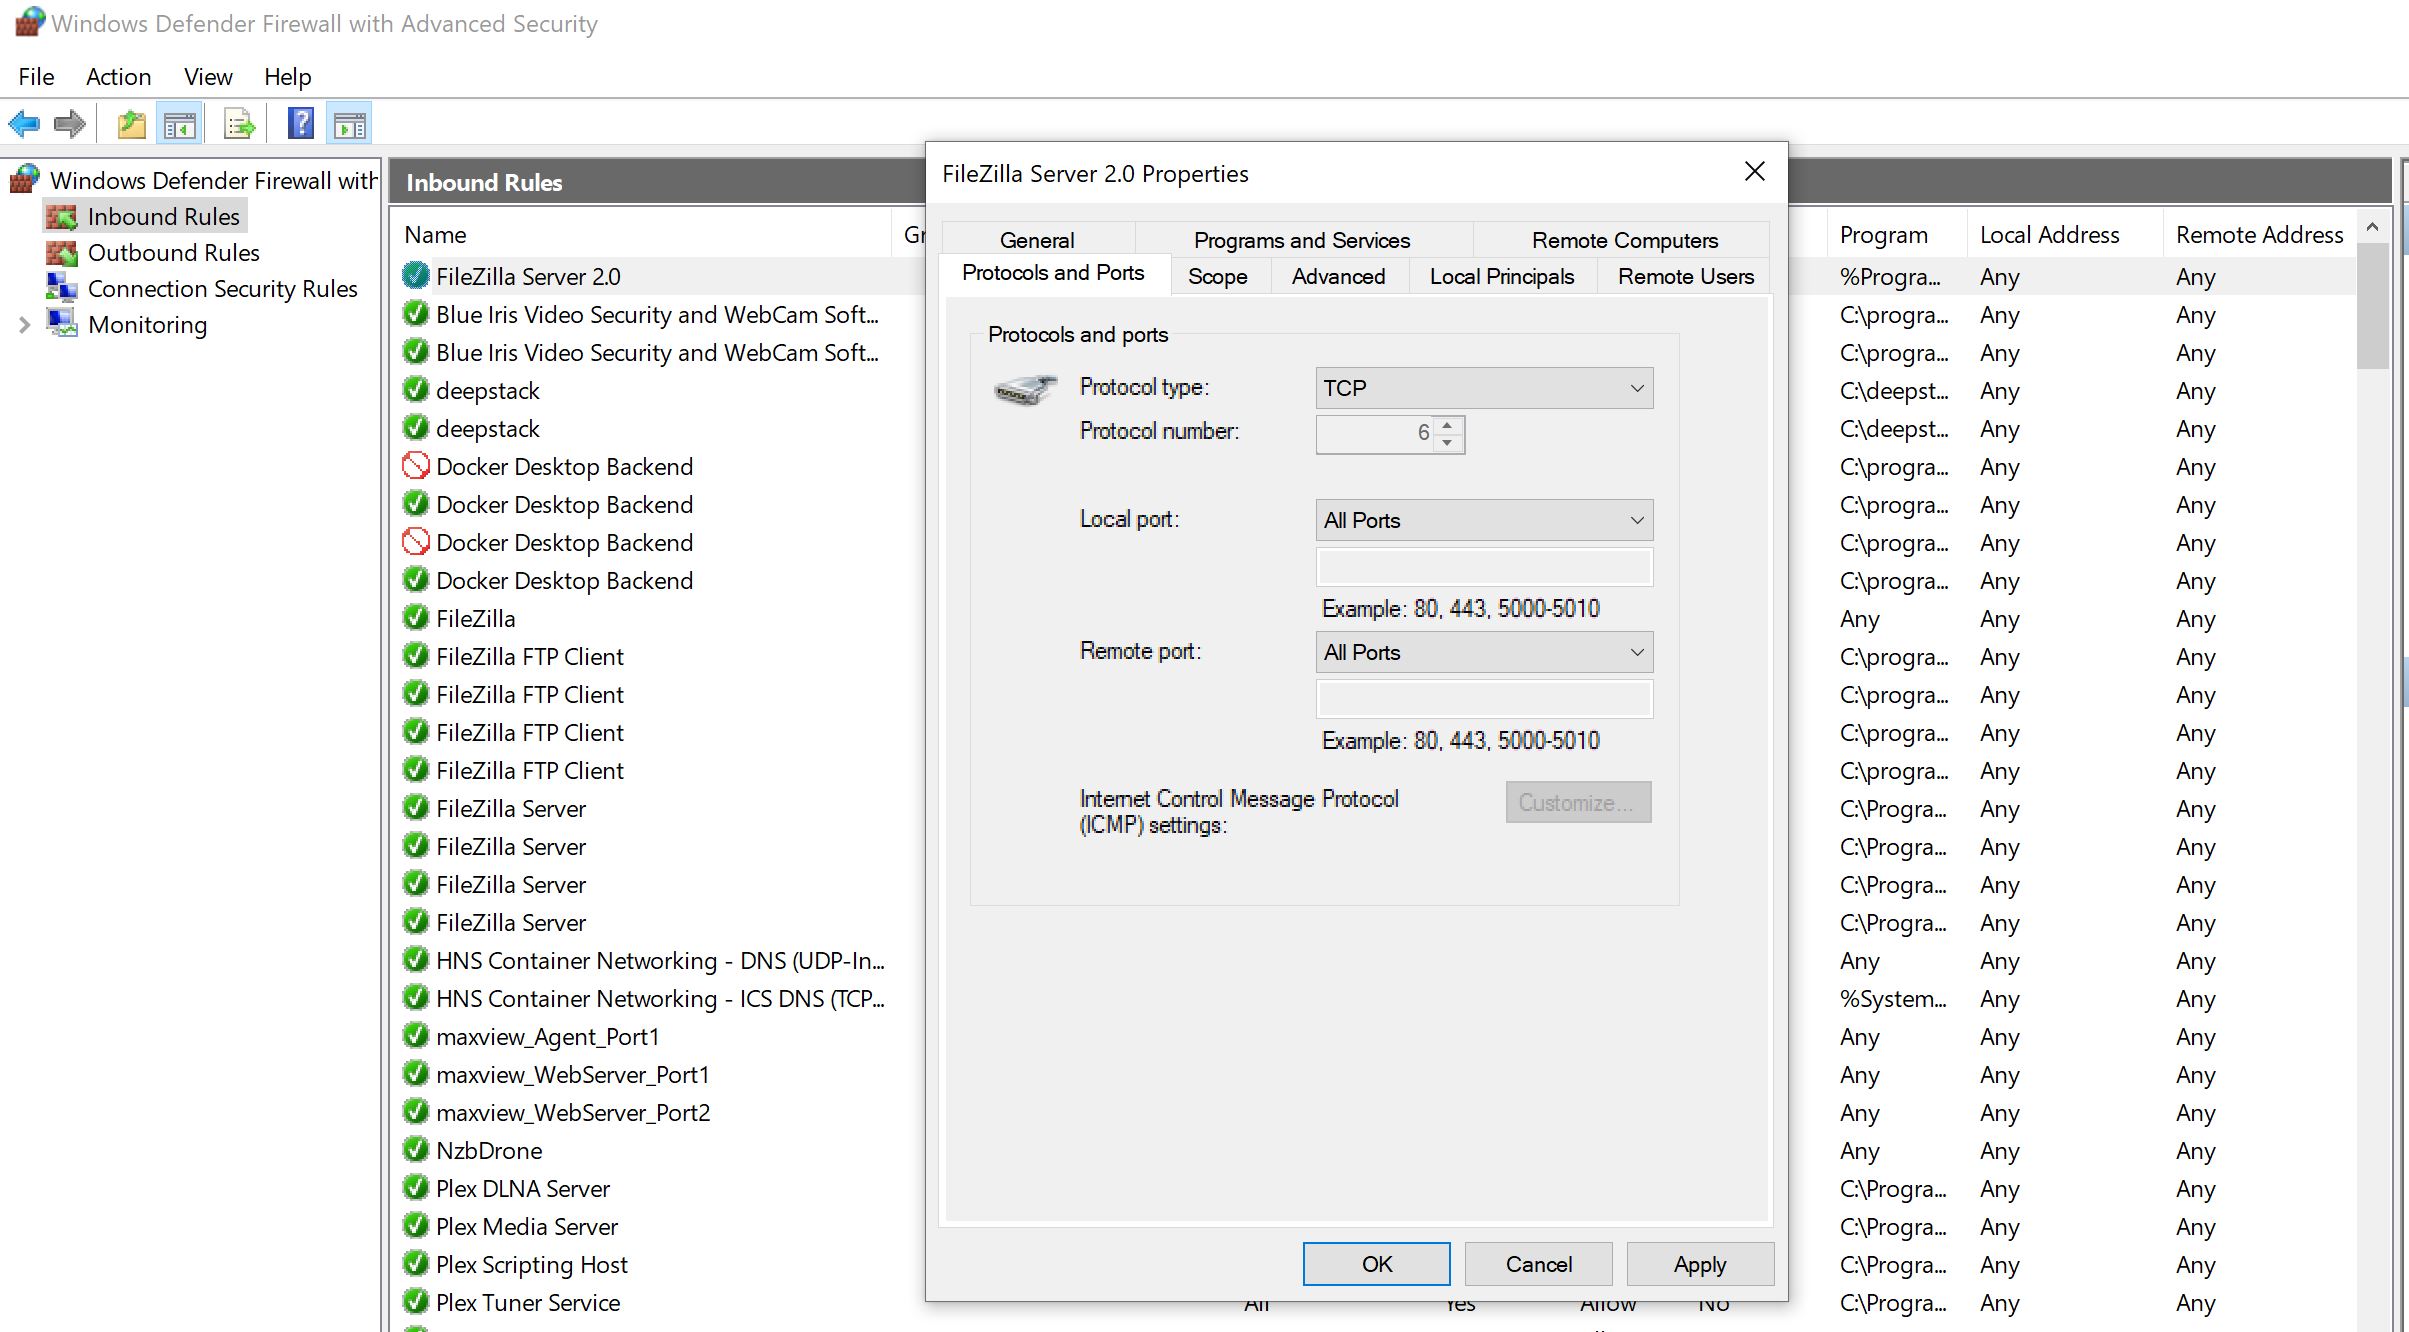The width and height of the screenshot is (2409, 1332).
Task: Click the Forward arrow toolbar icon
Action: tap(69, 124)
